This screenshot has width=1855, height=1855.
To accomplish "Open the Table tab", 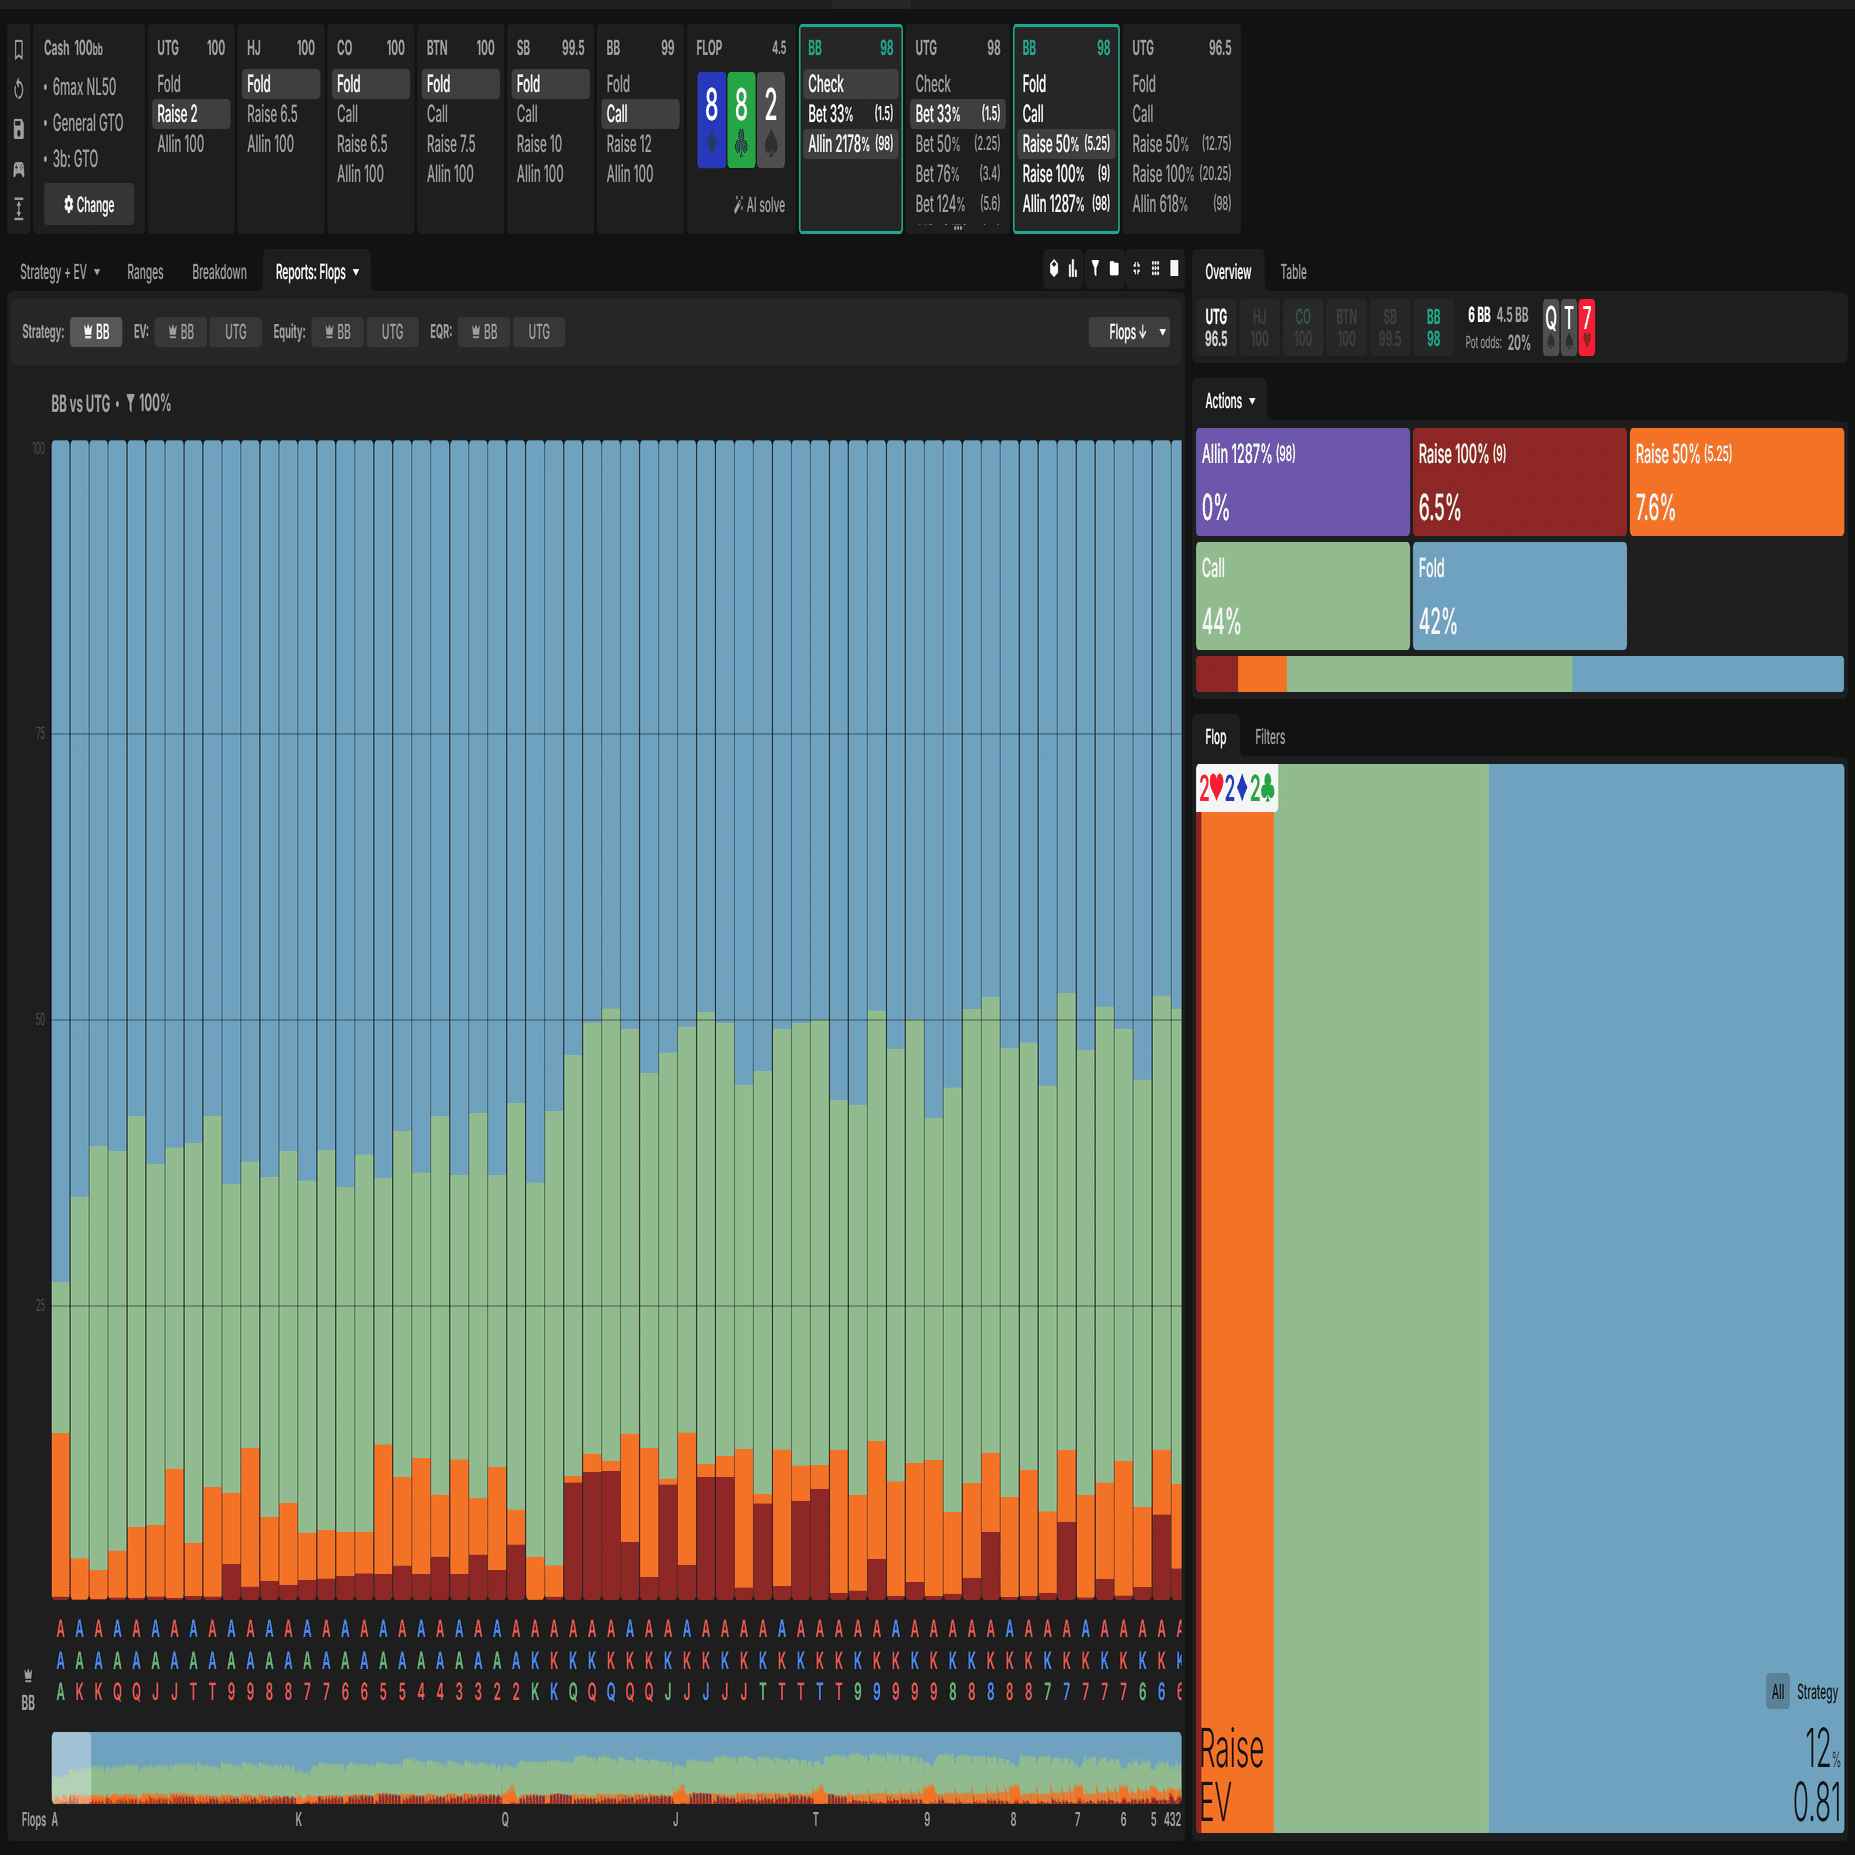I will [x=1293, y=272].
